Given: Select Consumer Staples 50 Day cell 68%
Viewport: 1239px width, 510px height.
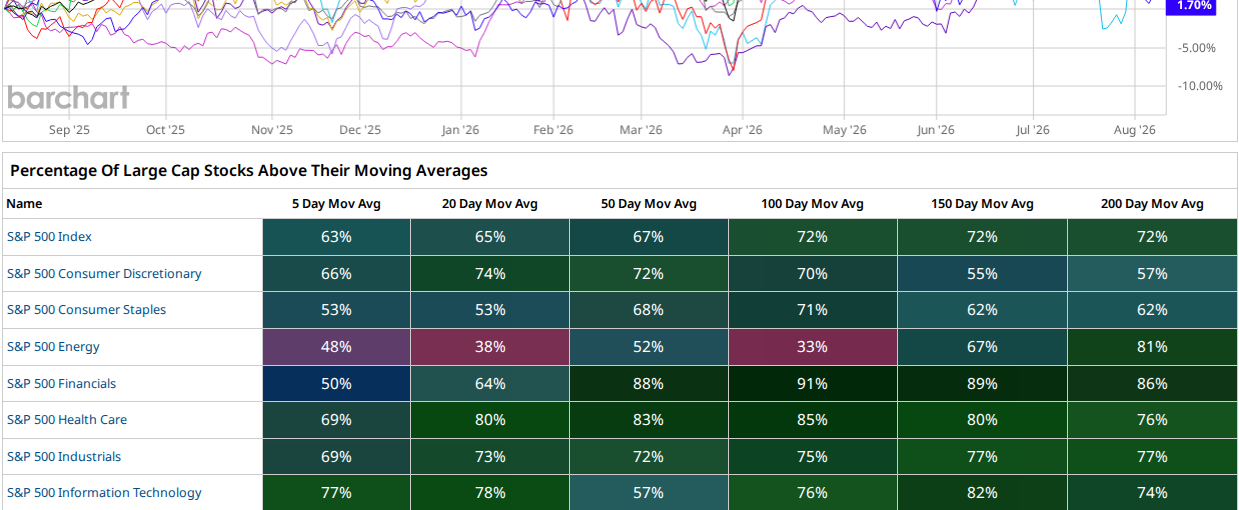Looking at the screenshot, I should coord(648,310).
